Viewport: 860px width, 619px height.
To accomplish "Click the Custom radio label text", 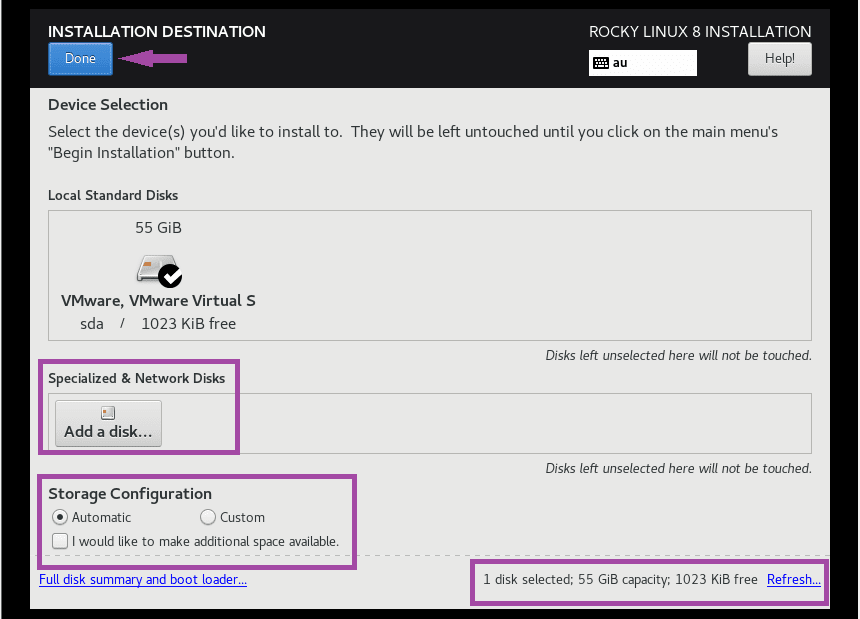I will coord(242,518).
